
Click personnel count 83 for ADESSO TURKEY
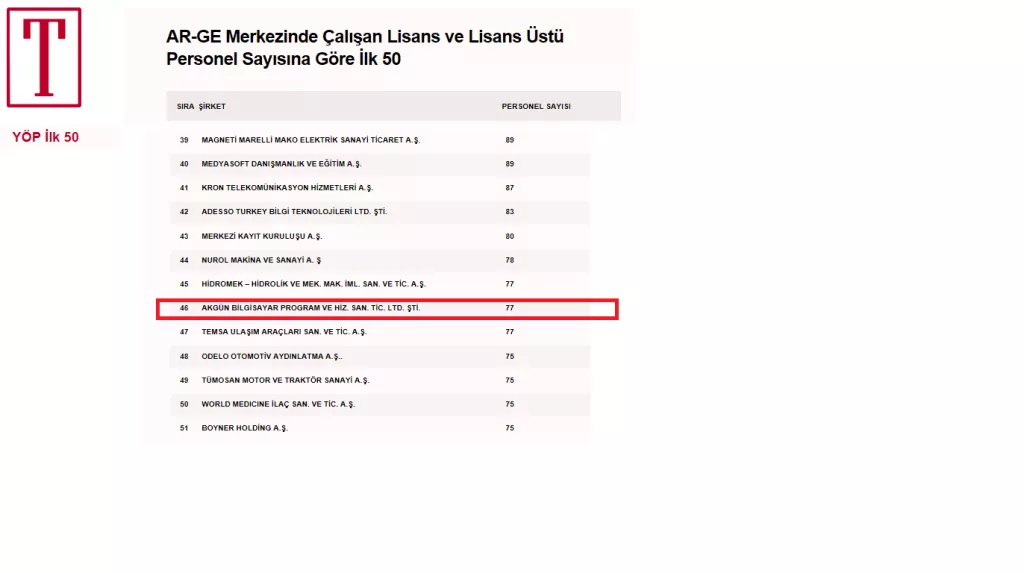click(x=509, y=212)
